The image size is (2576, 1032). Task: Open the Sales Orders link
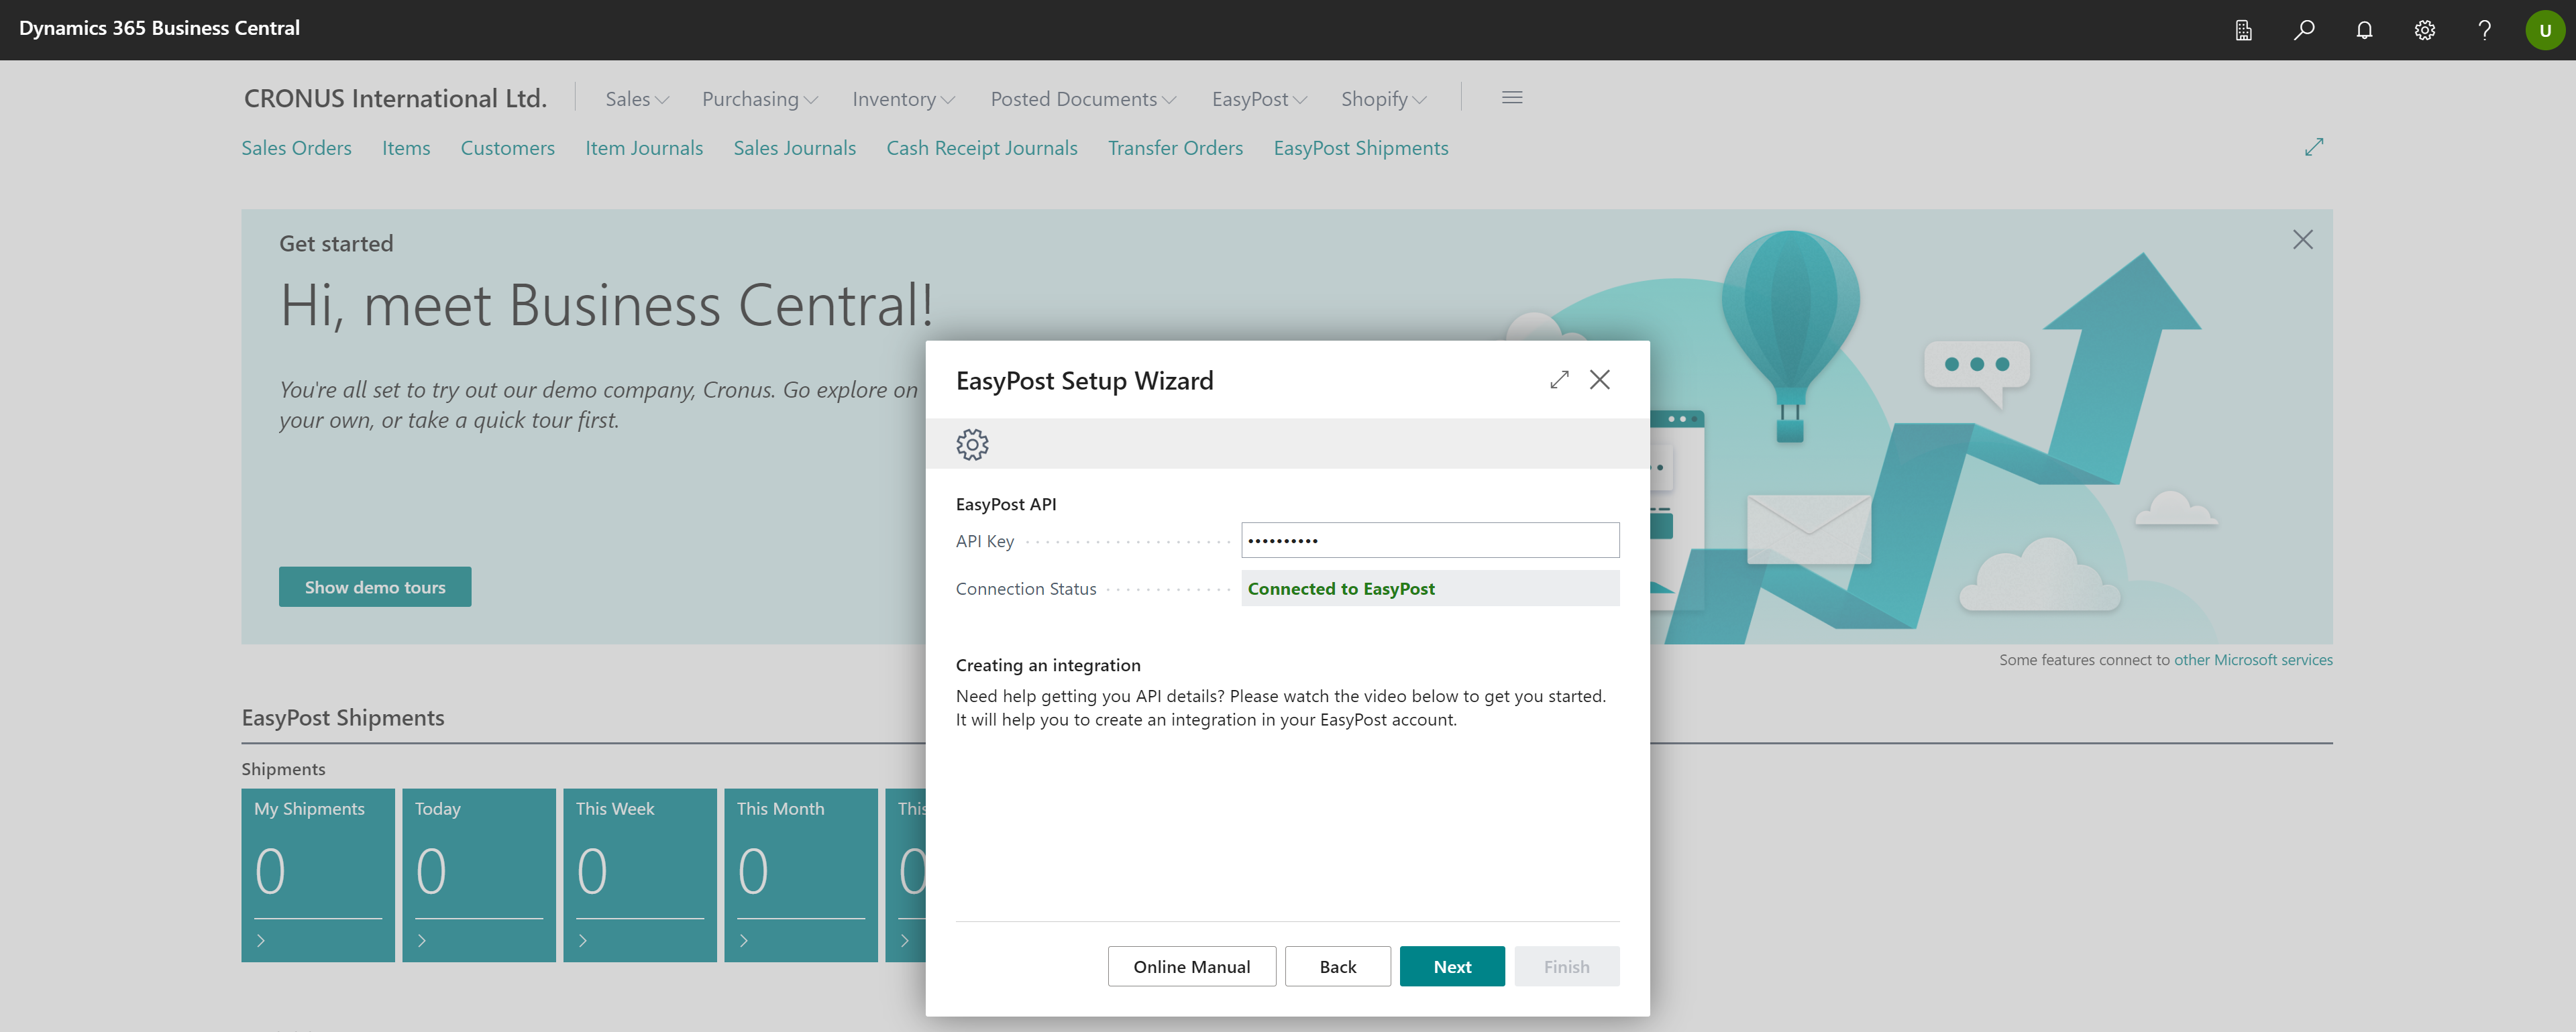pos(296,148)
